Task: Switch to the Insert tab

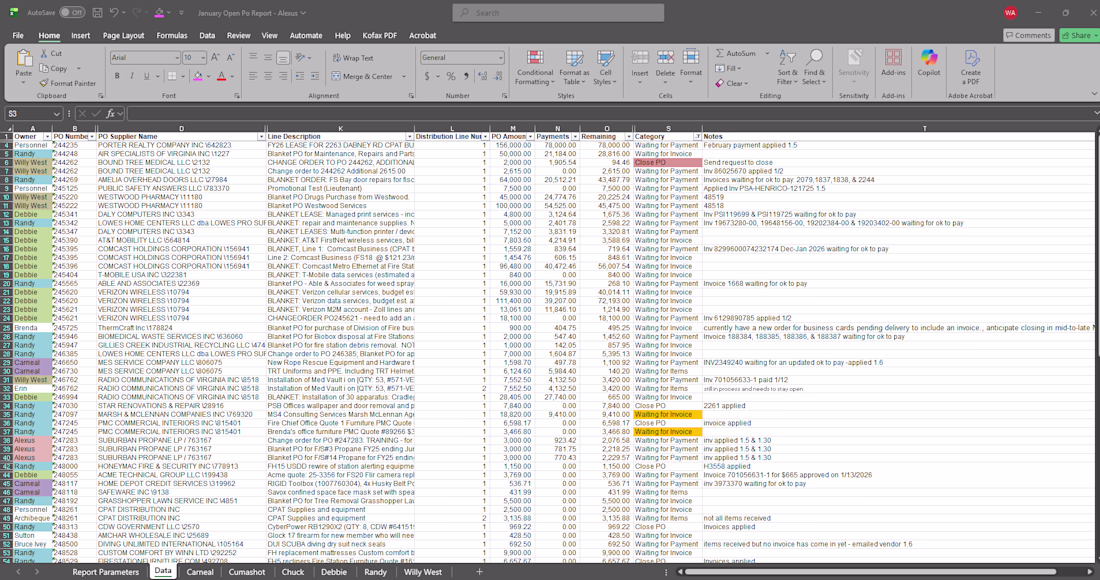Action: click(81, 35)
